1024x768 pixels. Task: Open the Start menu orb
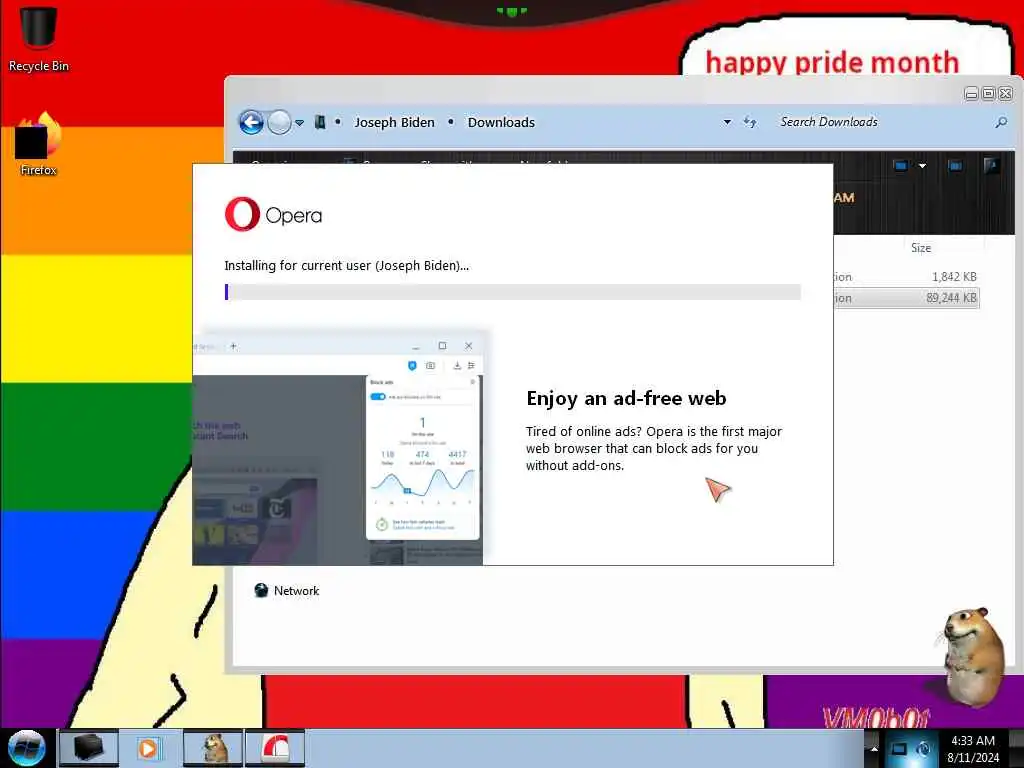(x=26, y=748)
